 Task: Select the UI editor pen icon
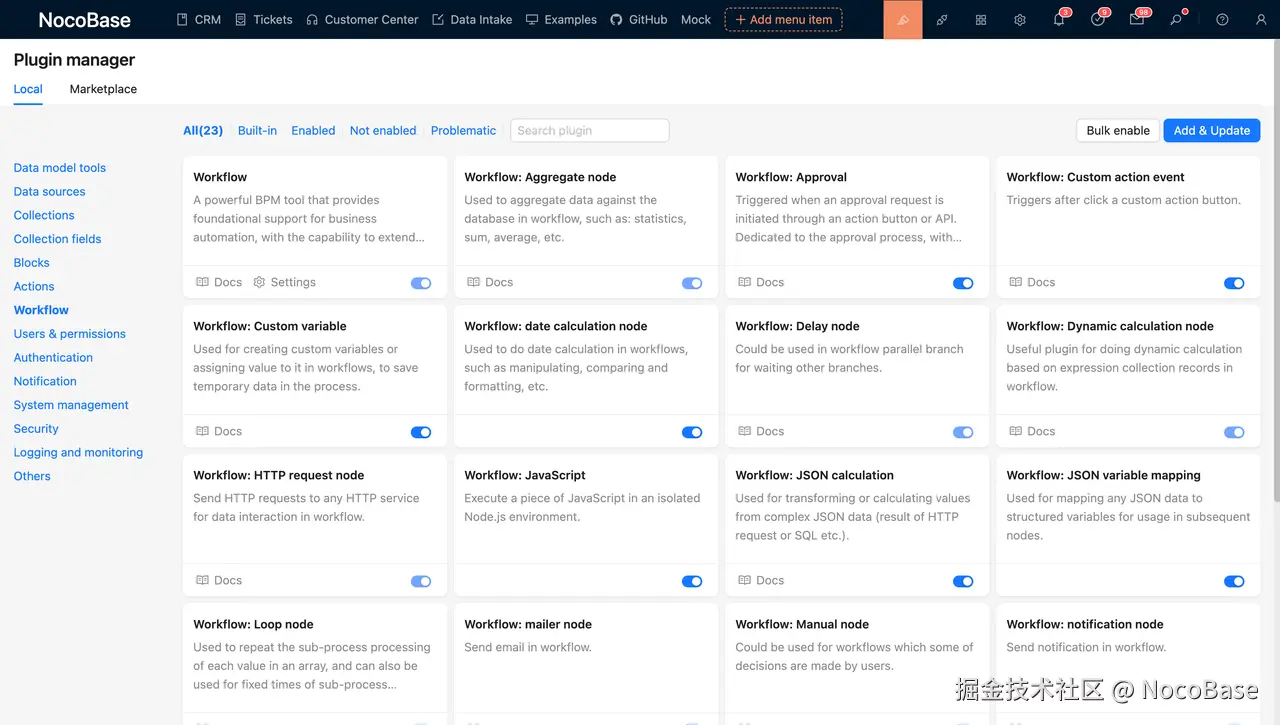(x=903, y=19)
